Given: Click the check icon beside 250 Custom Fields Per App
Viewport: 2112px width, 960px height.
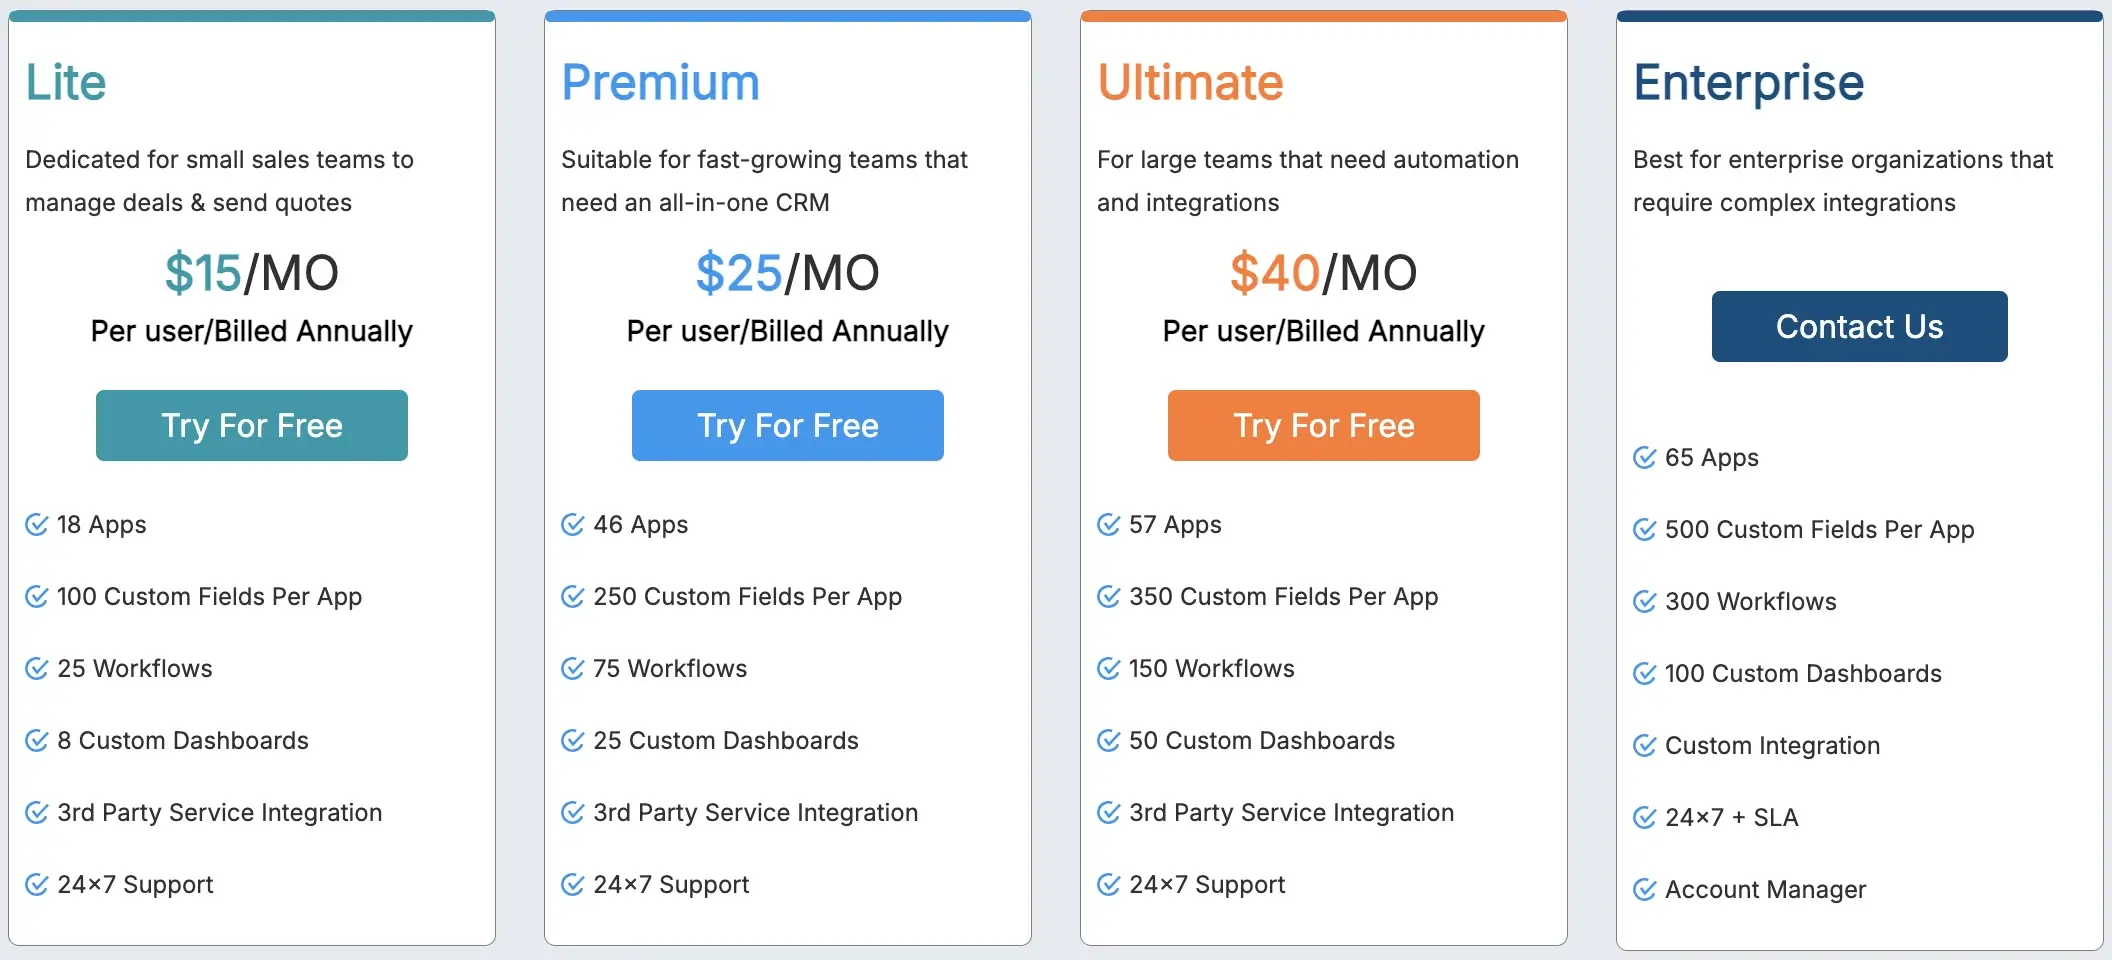Looking at the screenshot, I should click(573, 596).
